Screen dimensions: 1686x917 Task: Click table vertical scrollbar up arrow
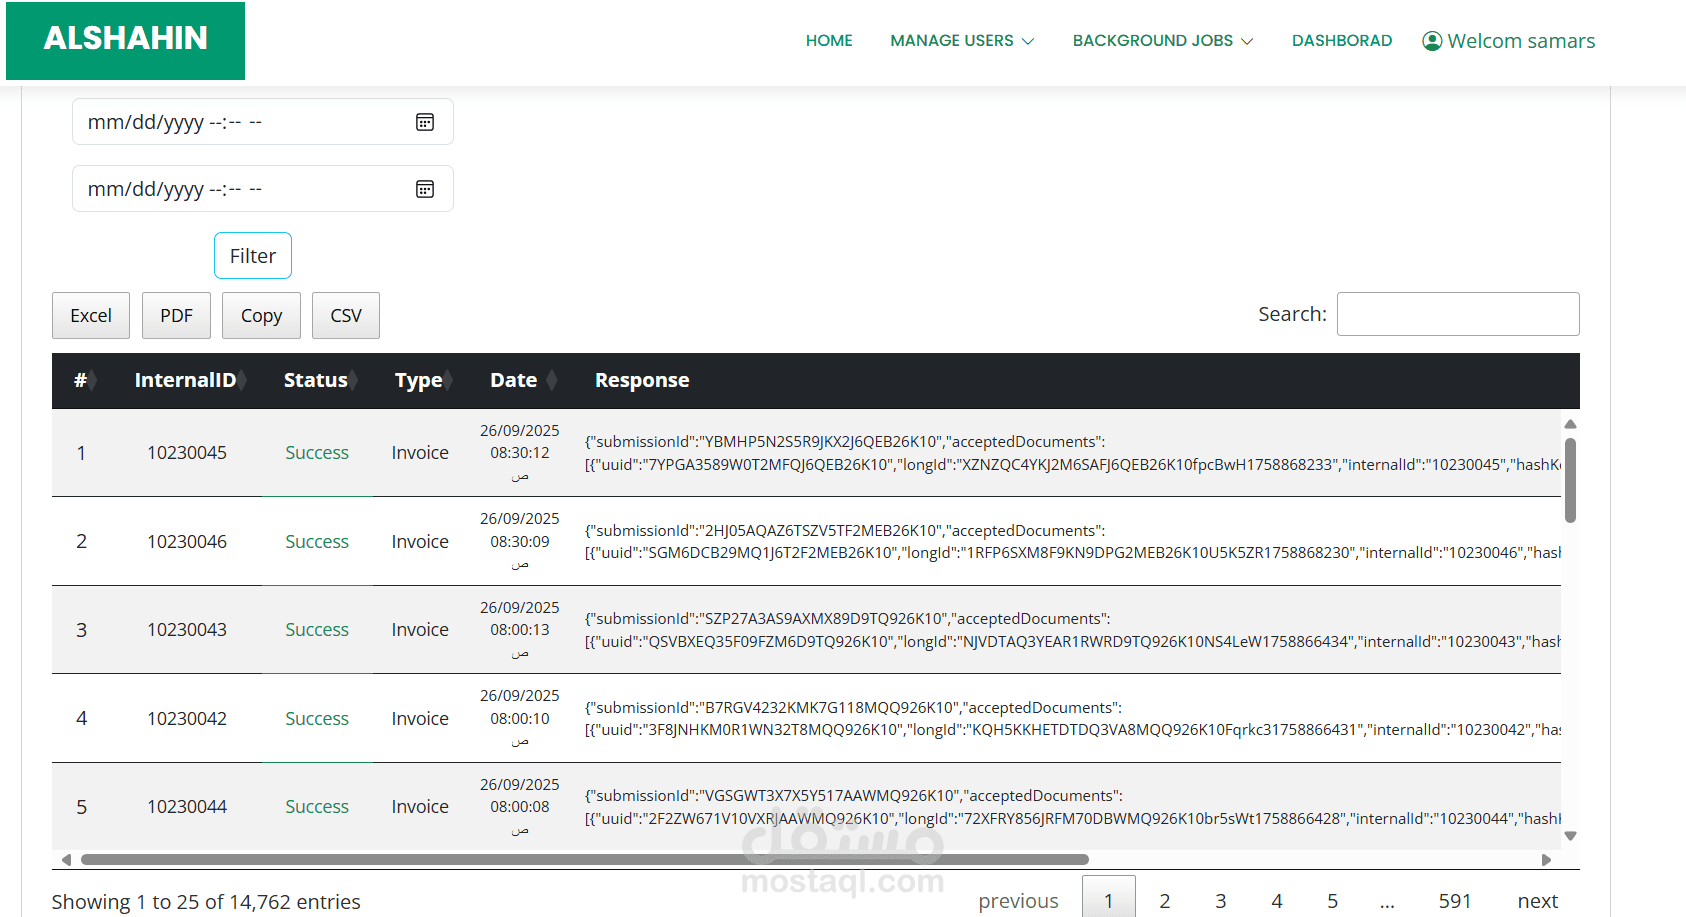(1570, 425)
